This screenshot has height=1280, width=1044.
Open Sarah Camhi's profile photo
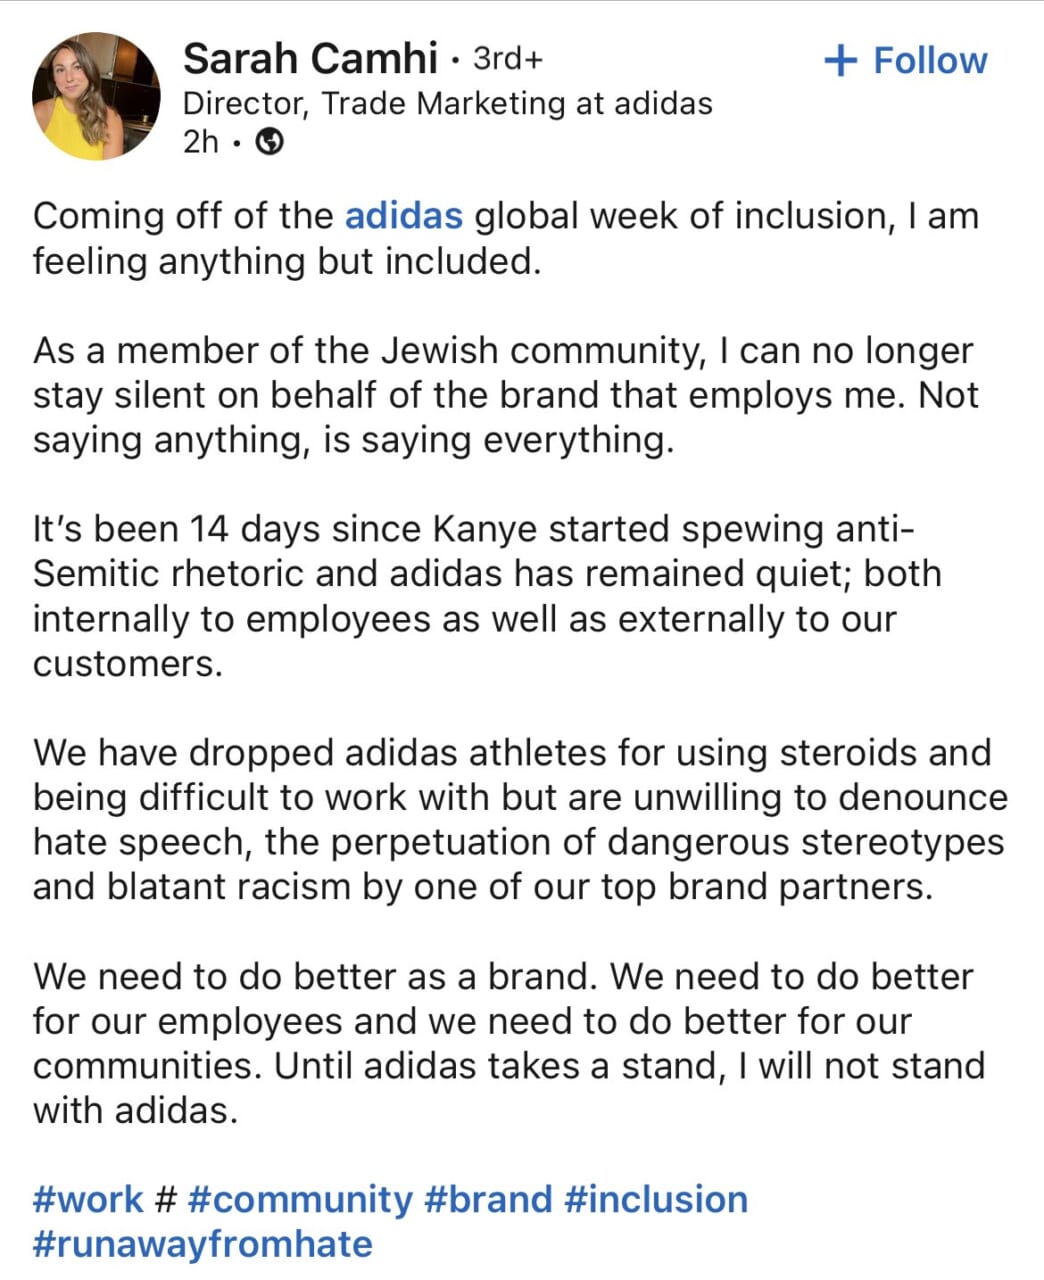point(96,96)
